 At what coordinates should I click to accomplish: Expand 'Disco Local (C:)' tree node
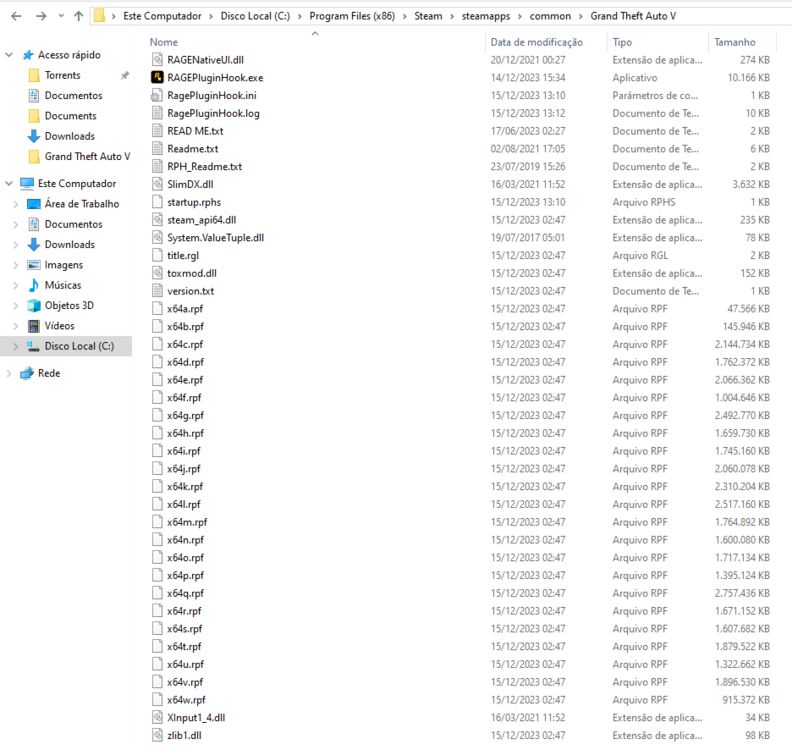[x=16, y=346]
